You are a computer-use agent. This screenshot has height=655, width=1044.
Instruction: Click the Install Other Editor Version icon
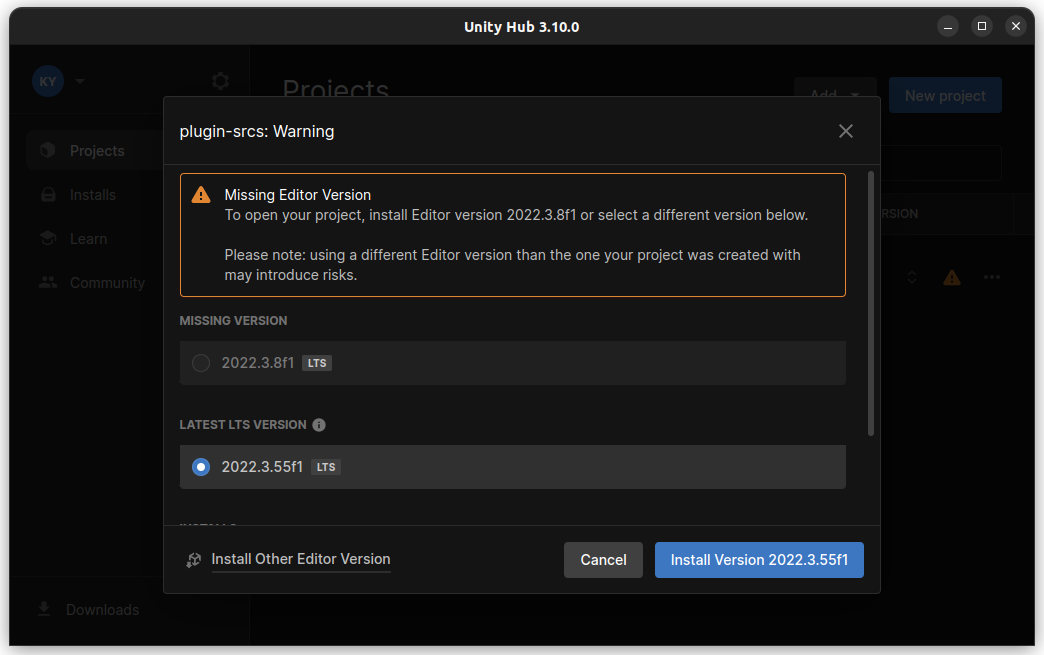coord(194,560)
